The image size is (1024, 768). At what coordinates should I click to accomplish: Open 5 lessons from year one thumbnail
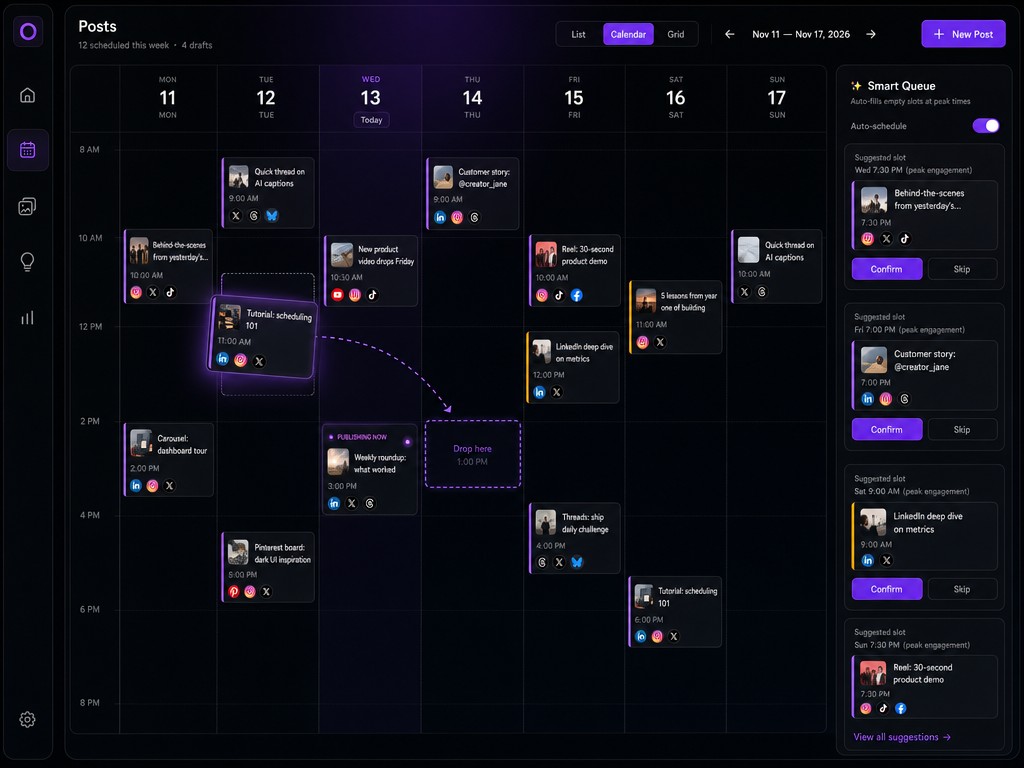coord(646,300)
